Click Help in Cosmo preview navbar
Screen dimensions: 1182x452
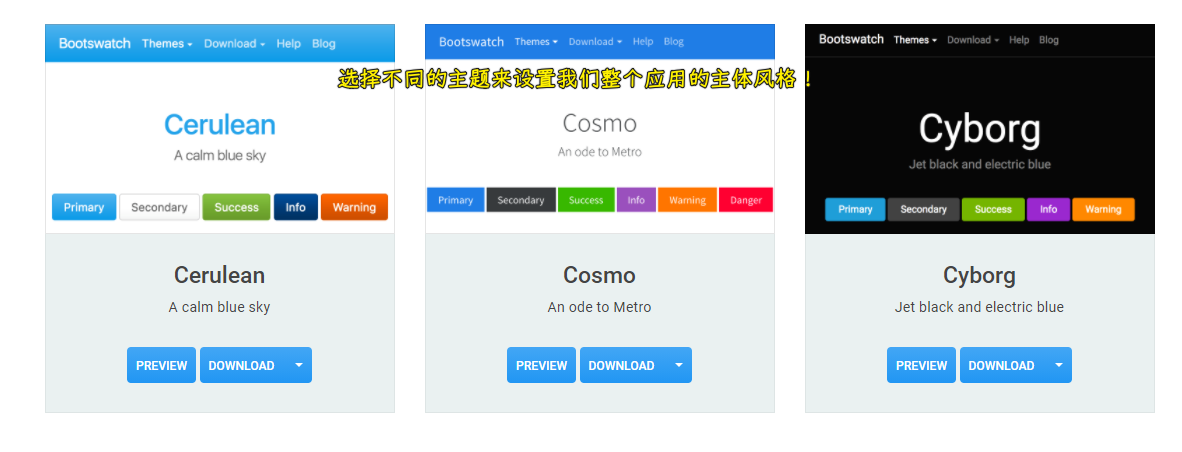(x=643, y=41)
